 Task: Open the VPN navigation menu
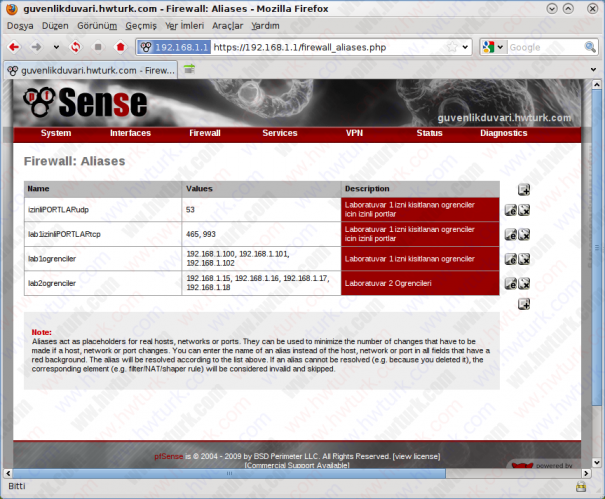[354, 133]
